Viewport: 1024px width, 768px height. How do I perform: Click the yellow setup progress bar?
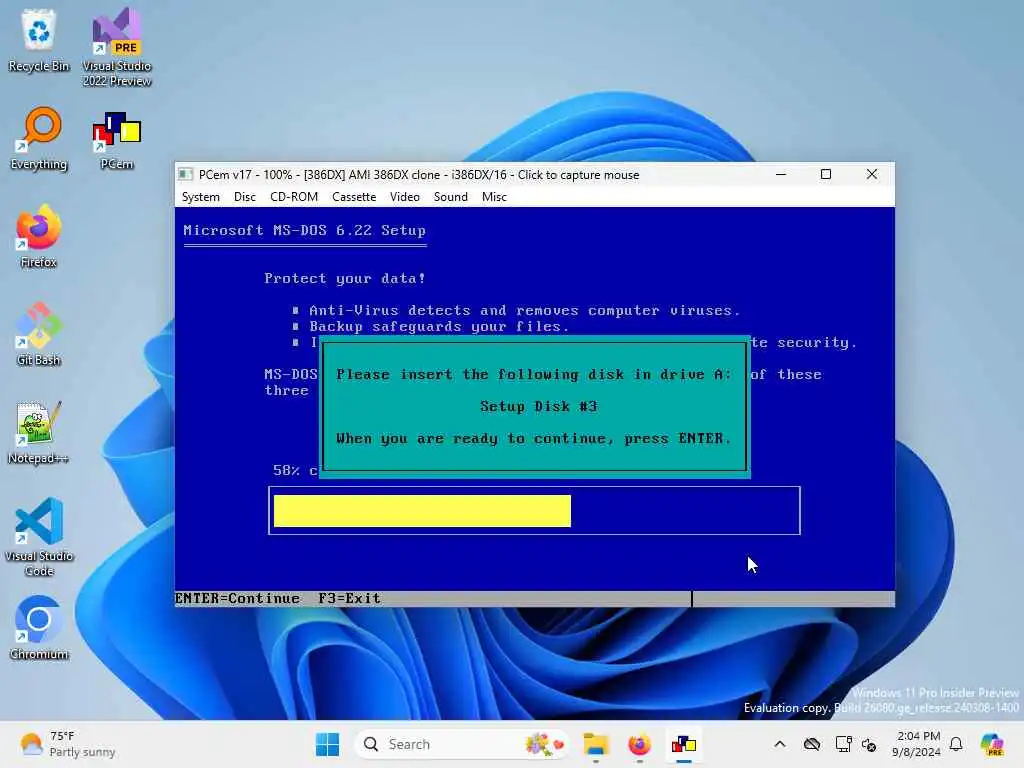(x=422, y=511)
